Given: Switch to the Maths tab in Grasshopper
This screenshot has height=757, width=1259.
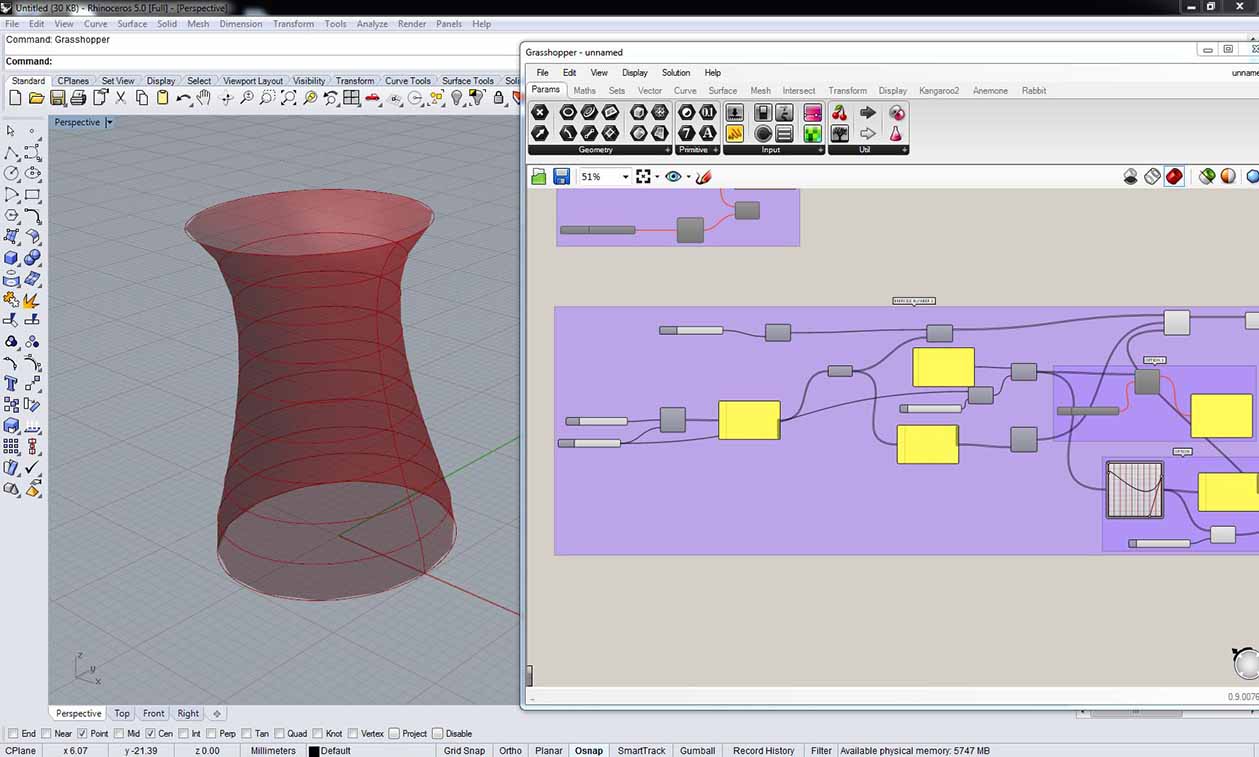Looking at the screenshot, I should [584, 91].
